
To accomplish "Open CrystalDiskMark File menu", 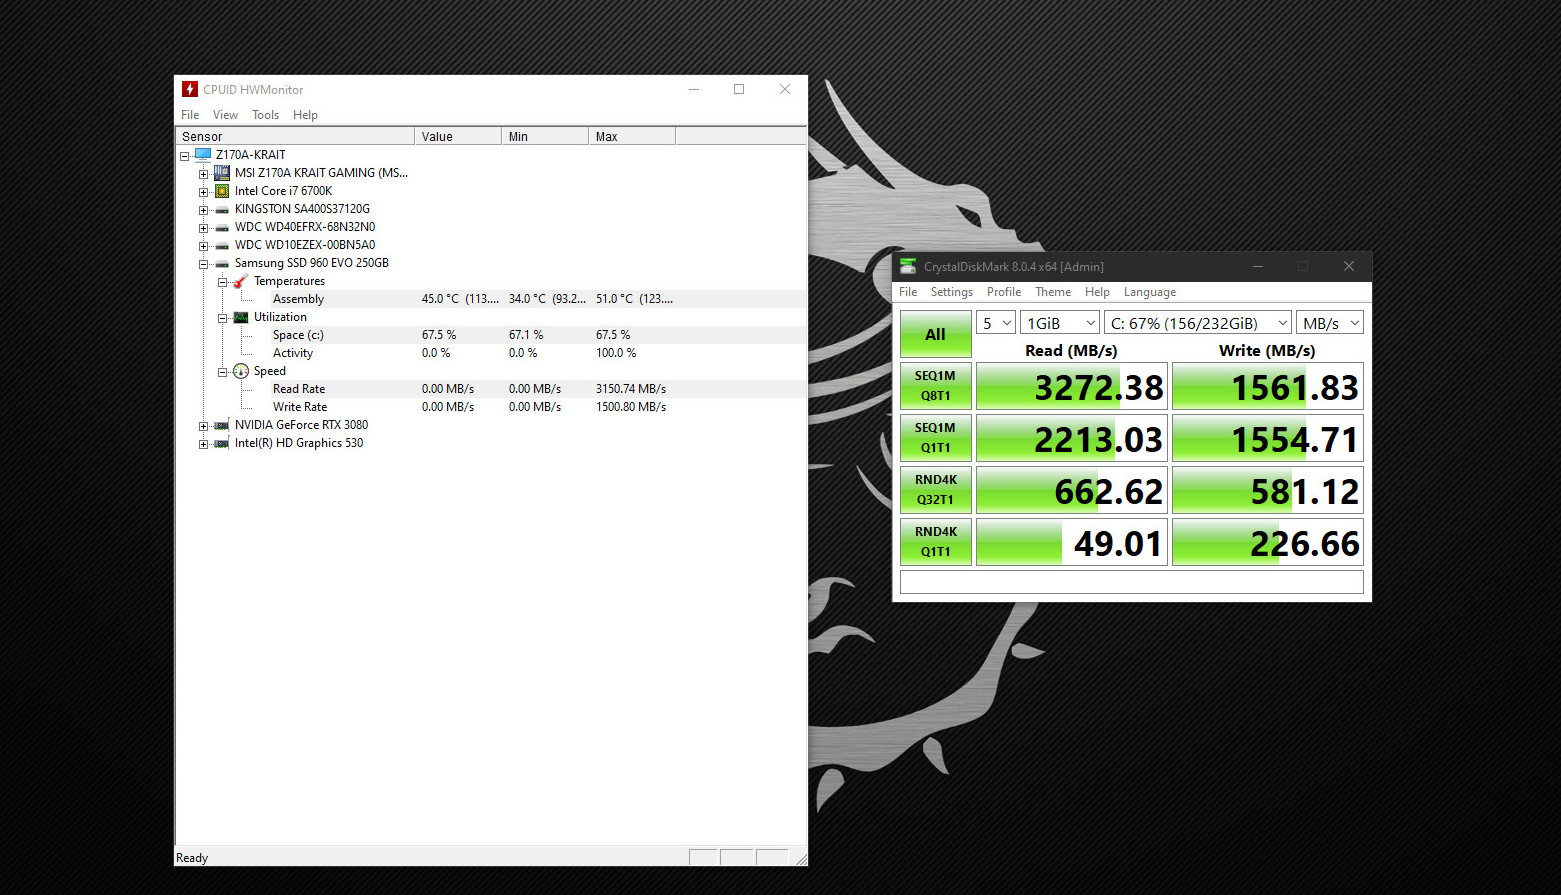I will (x=908, y=292).
